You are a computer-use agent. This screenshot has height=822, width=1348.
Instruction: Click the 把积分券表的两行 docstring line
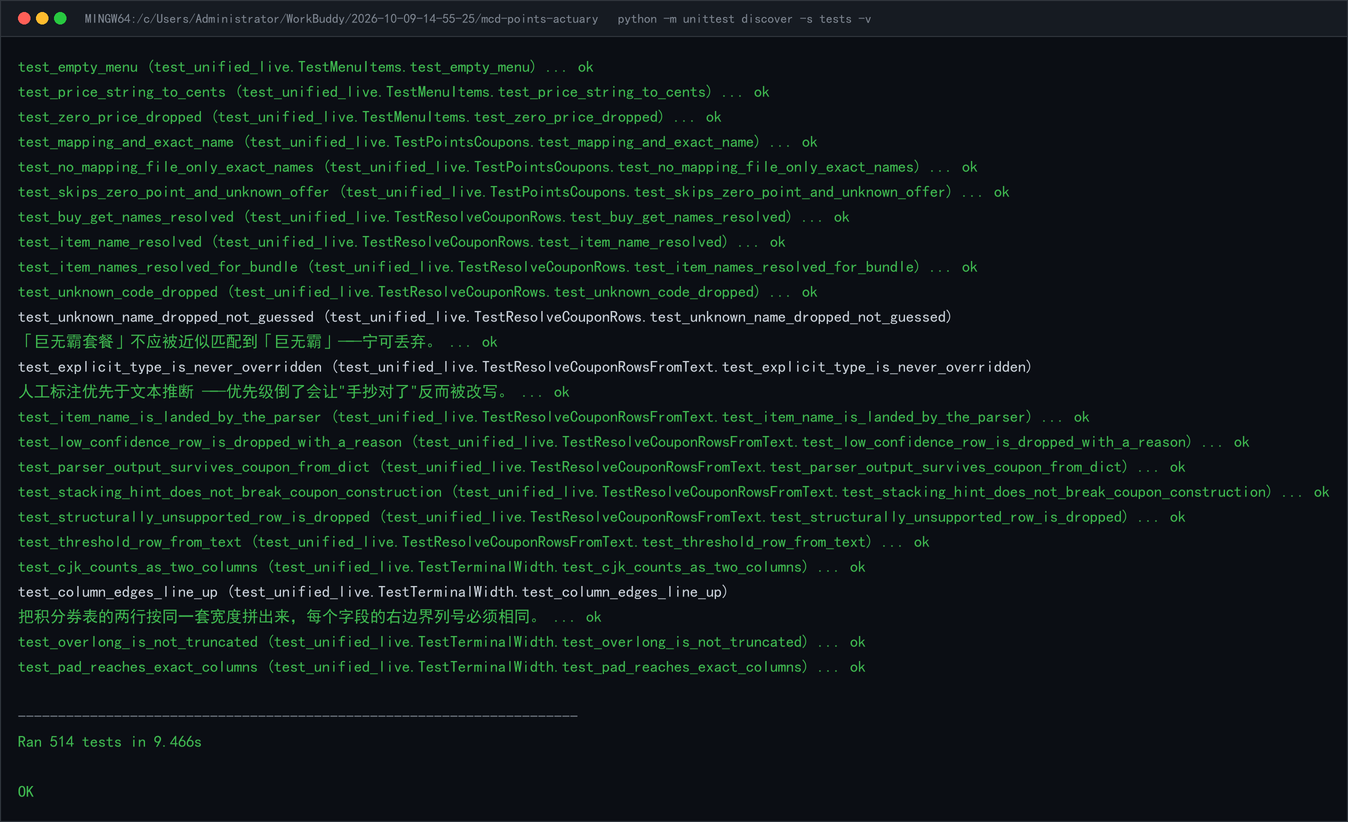[309, 617]
